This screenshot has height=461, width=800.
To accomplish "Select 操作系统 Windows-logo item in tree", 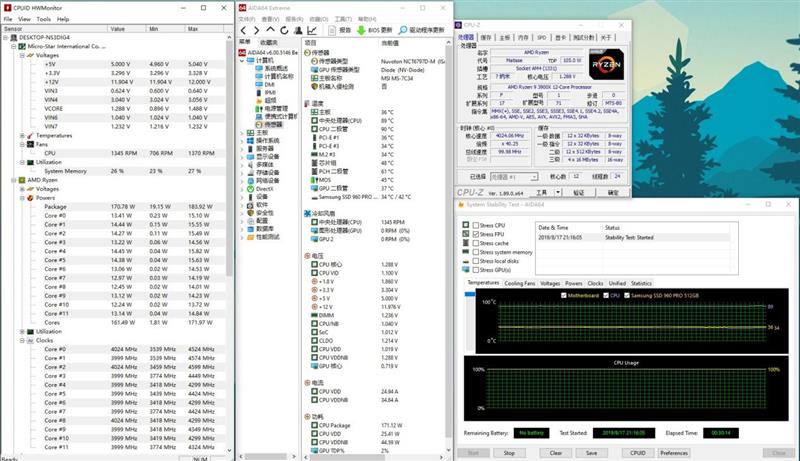I will click(x=263, y=141).
